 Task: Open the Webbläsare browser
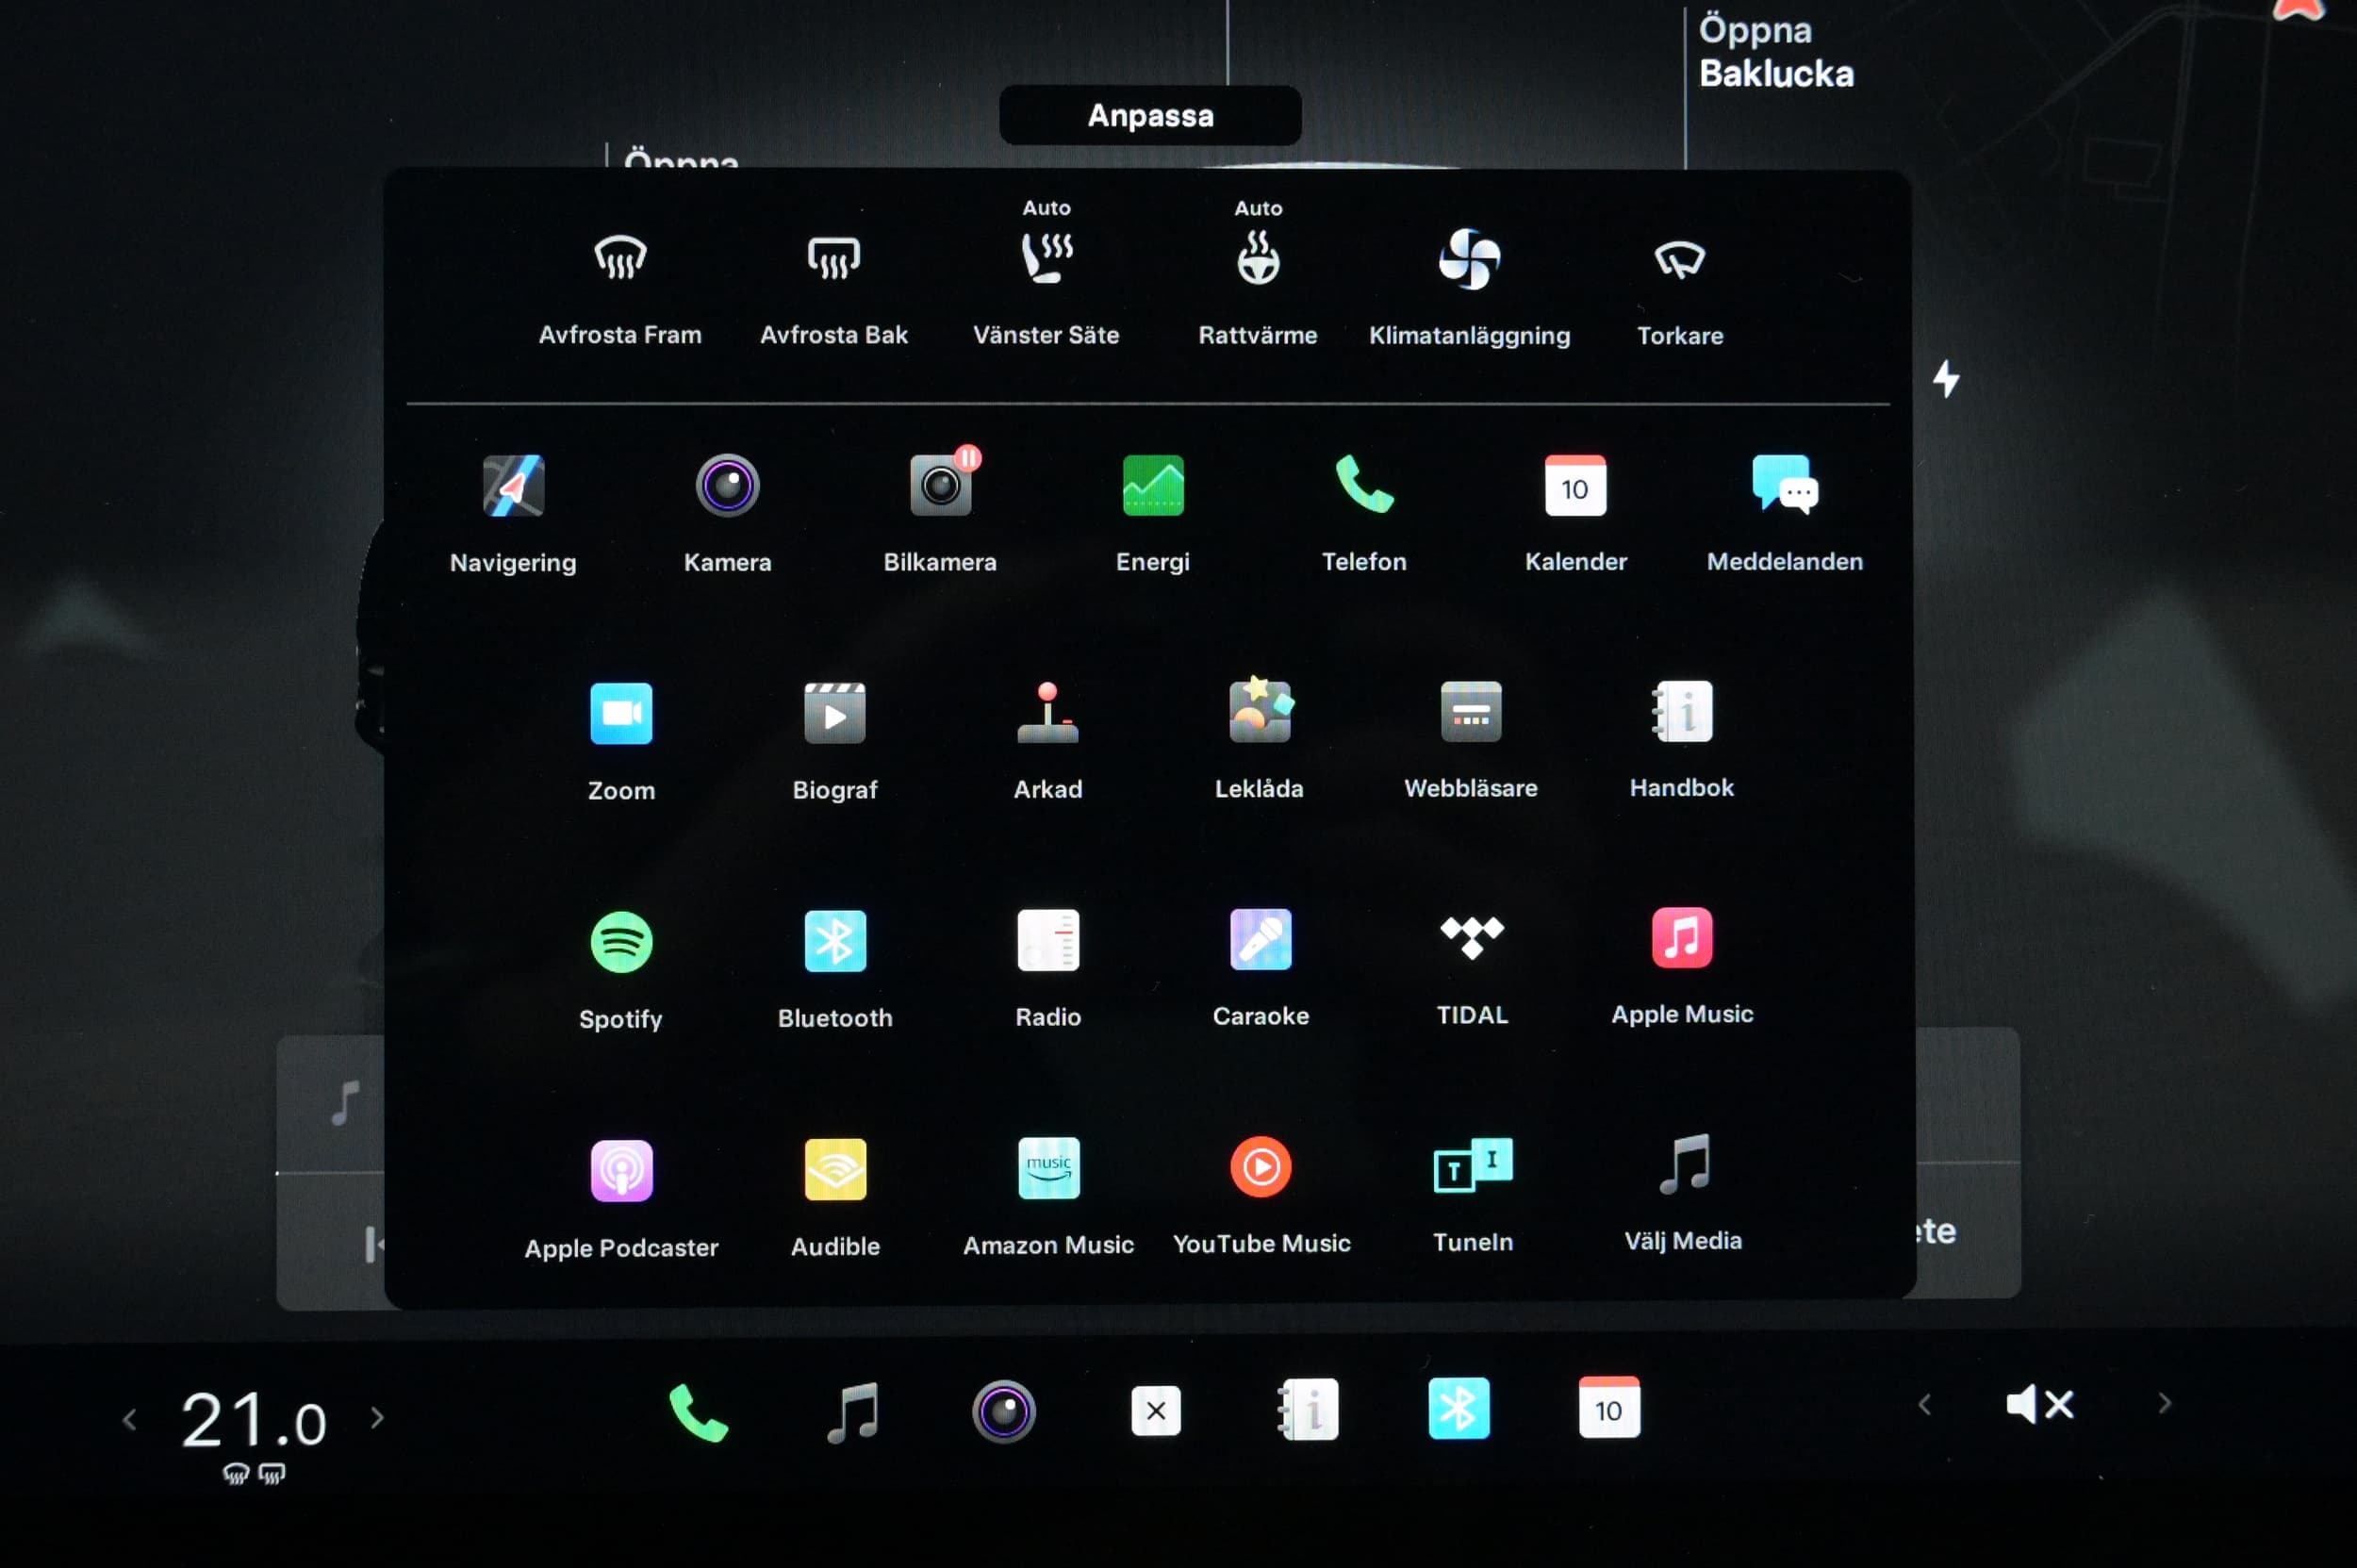coord(1470,712)
